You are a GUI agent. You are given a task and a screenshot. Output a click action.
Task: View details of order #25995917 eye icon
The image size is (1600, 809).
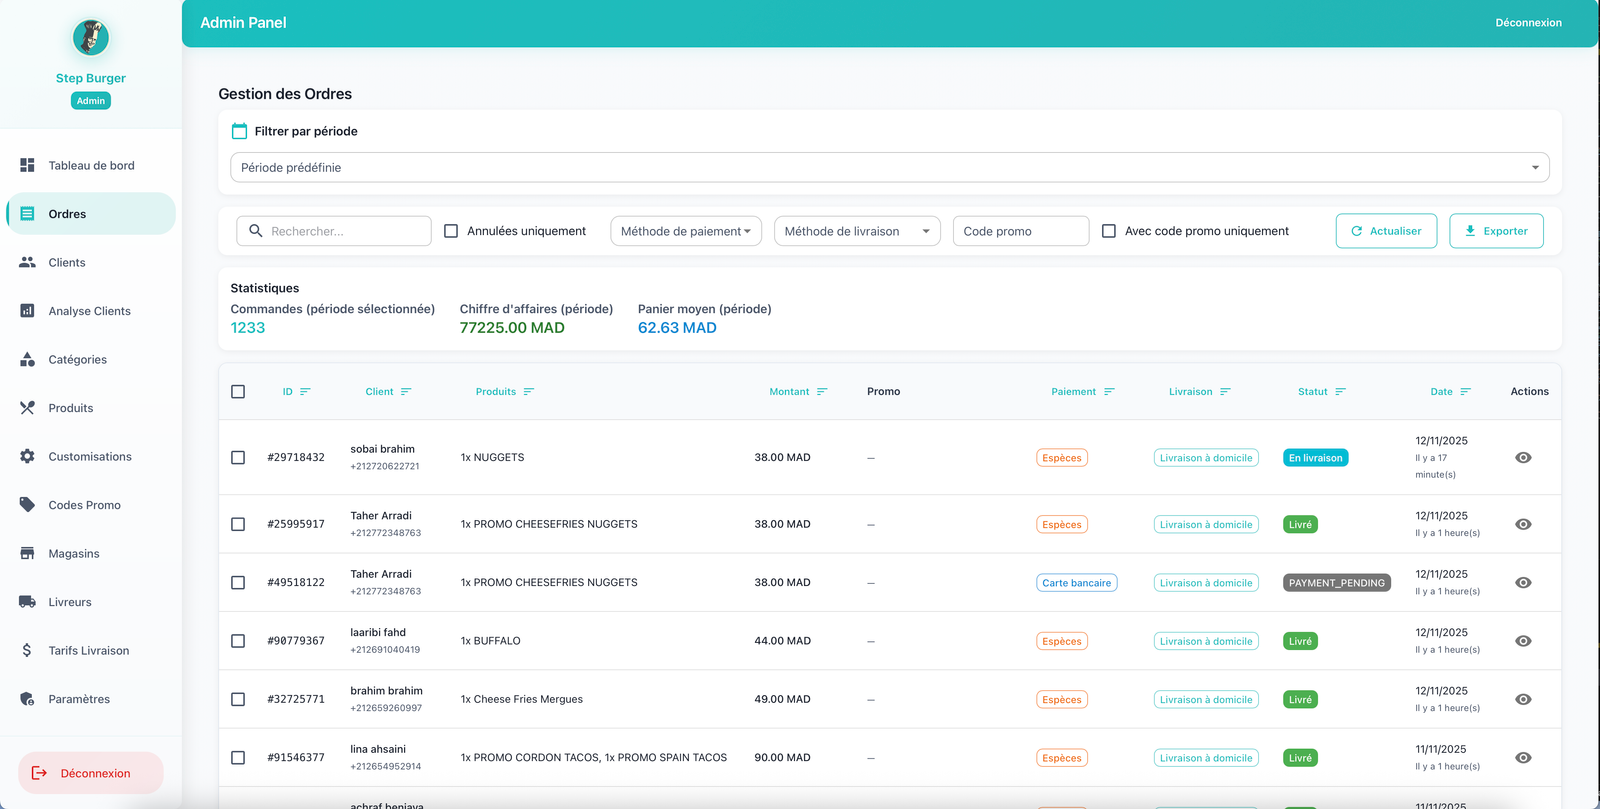pyautogui.click(x=1523, y=524)
